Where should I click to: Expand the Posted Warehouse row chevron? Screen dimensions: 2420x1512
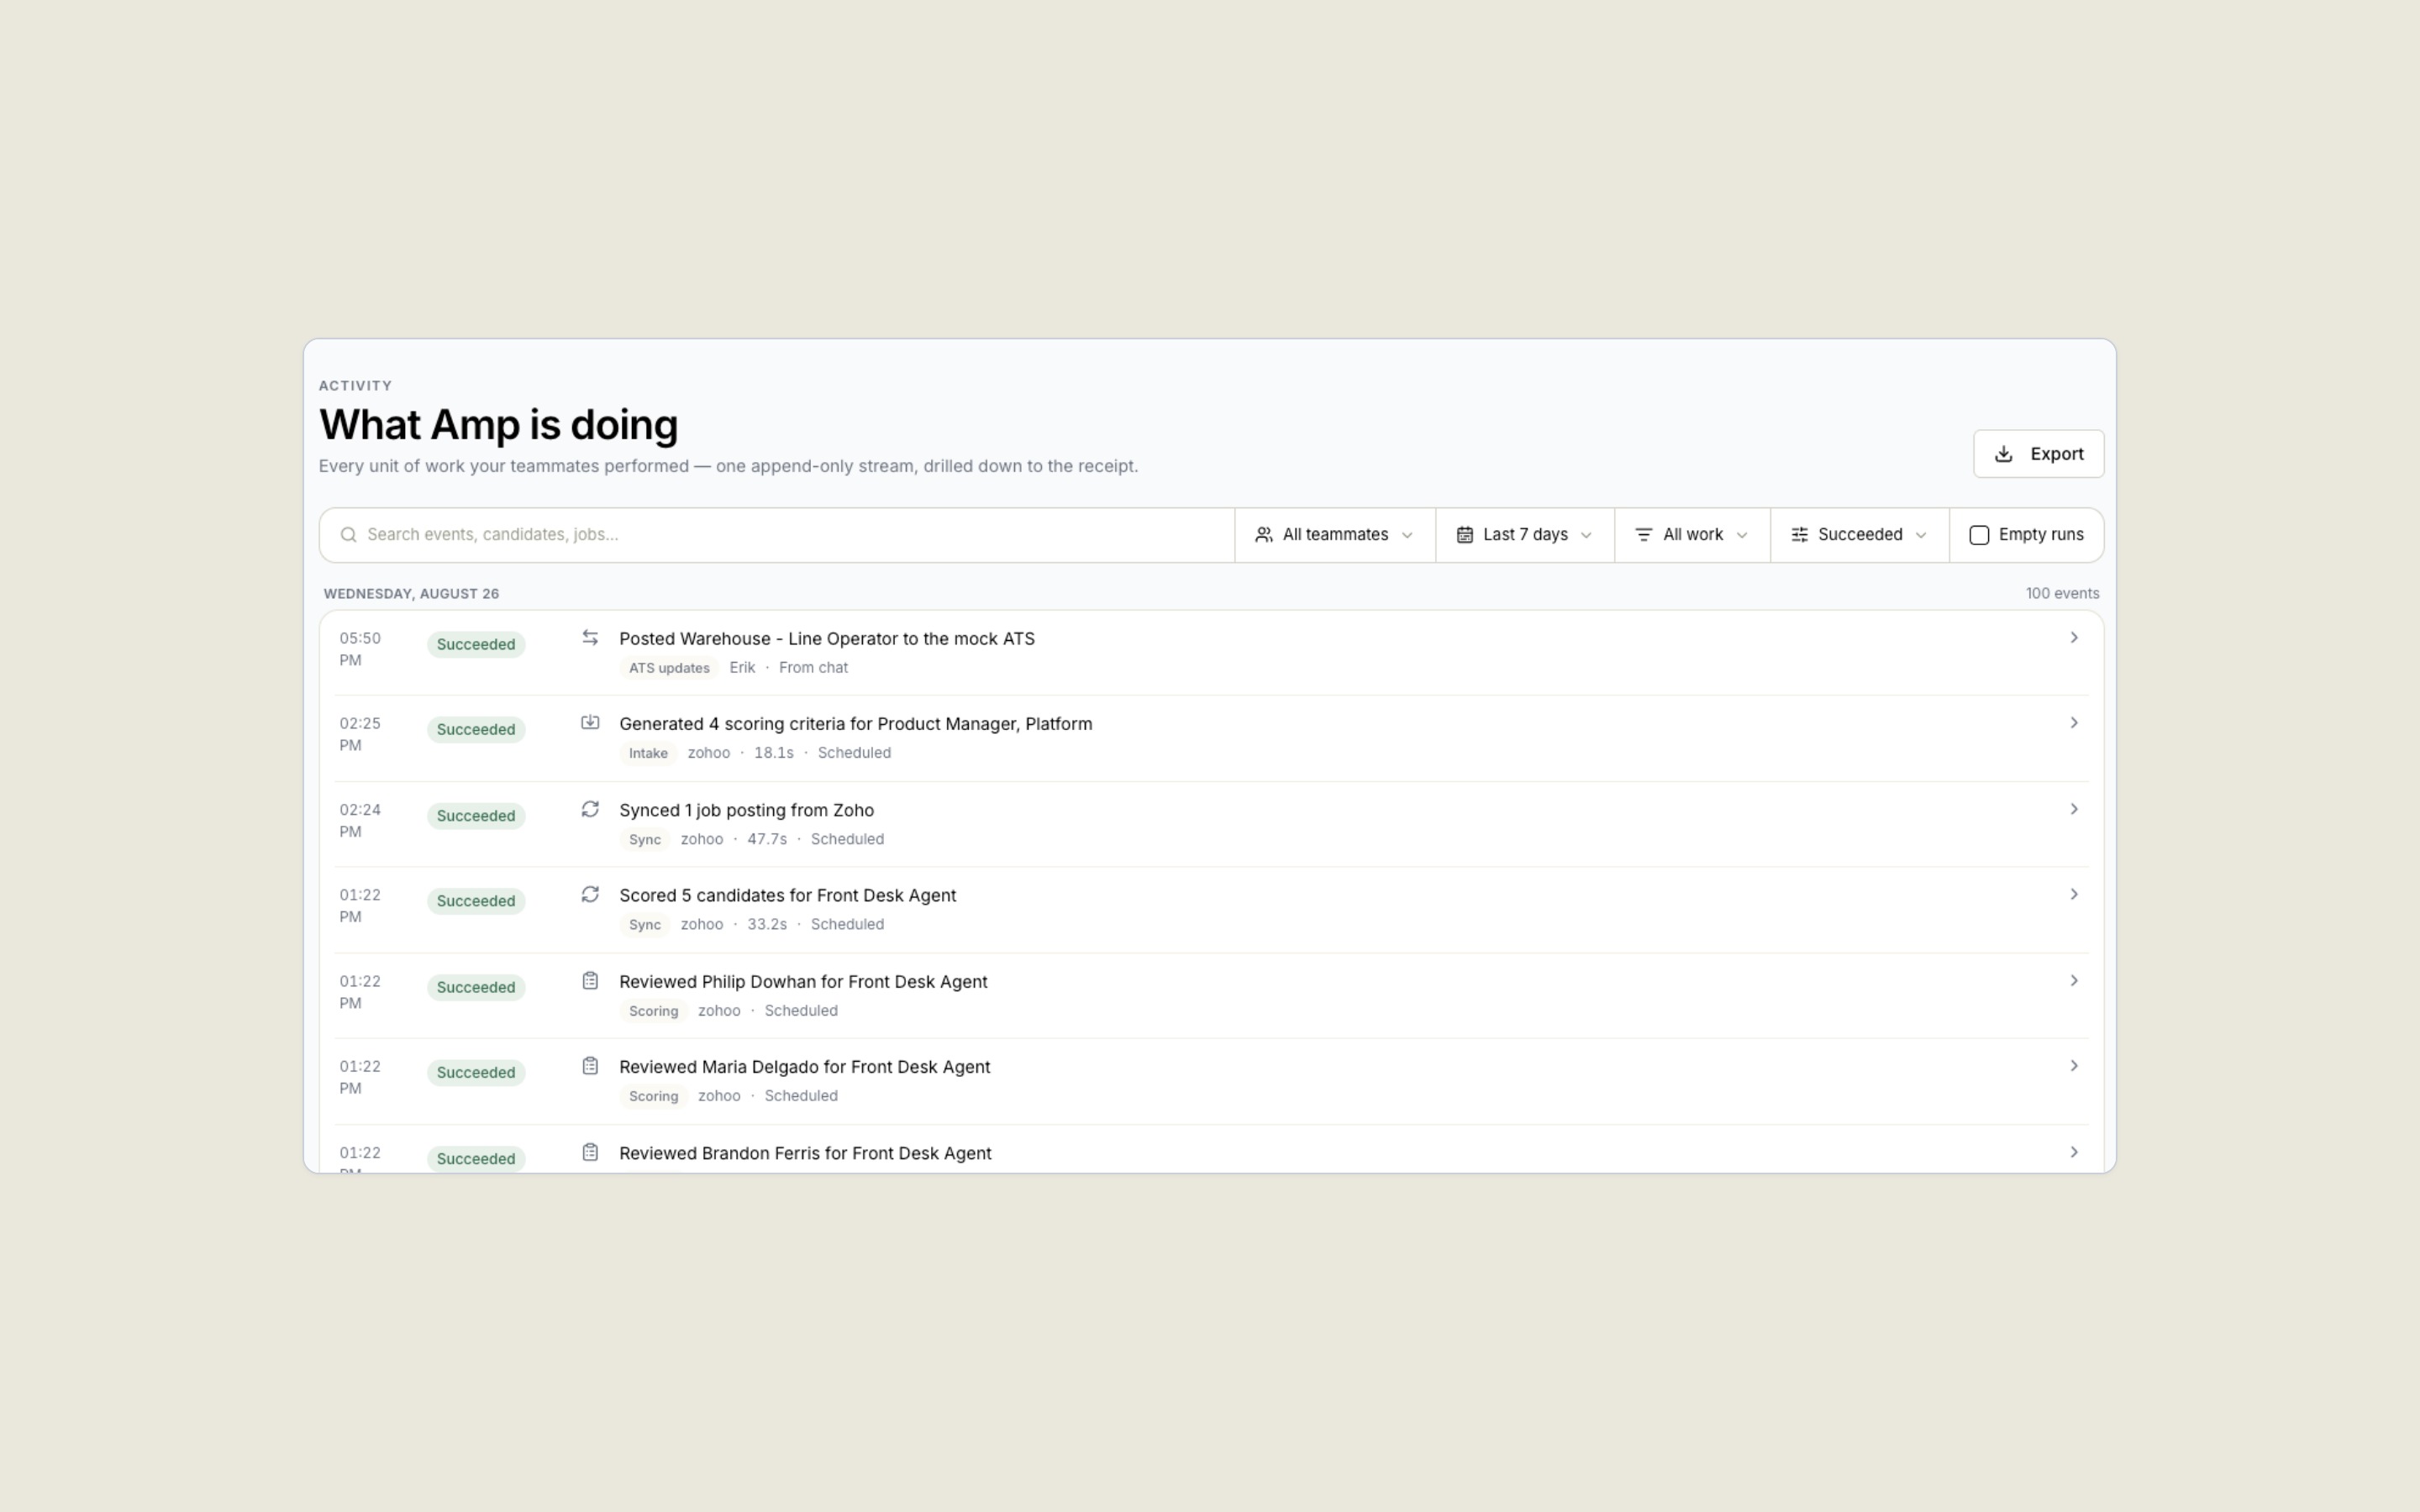[2074, 637]
